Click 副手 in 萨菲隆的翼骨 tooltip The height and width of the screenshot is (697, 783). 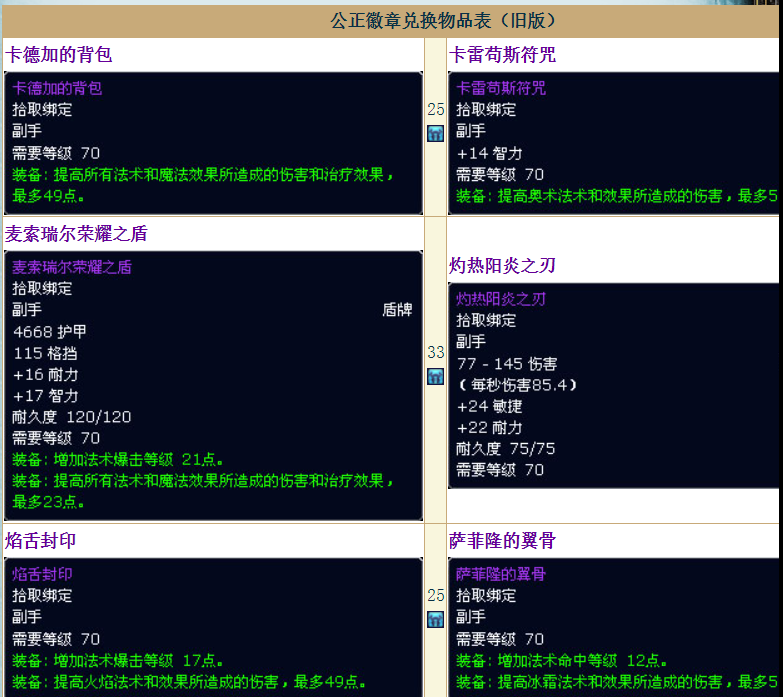point(471,617)
